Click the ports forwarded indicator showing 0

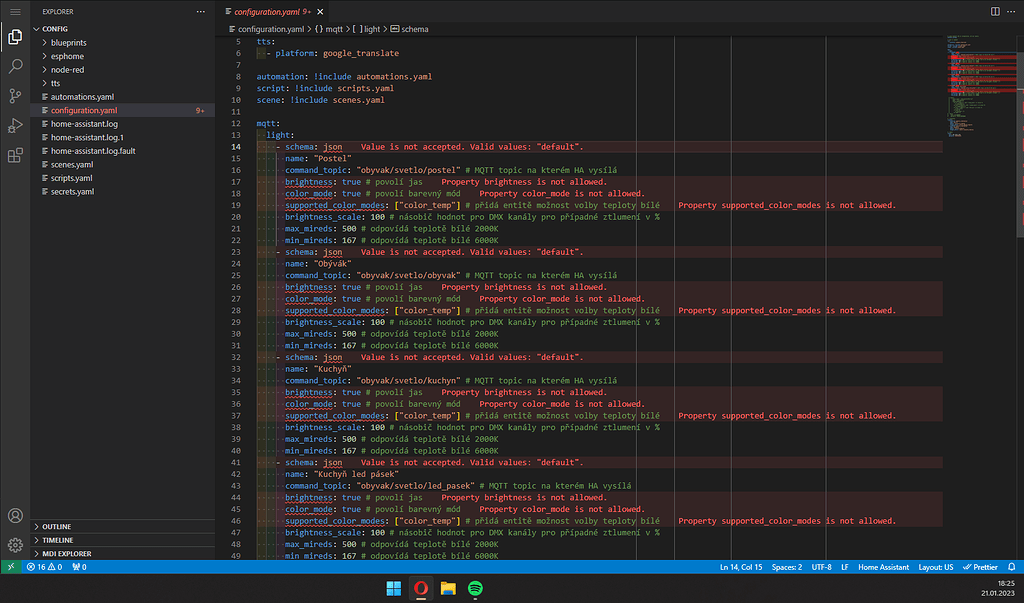[x=79, y=567]
